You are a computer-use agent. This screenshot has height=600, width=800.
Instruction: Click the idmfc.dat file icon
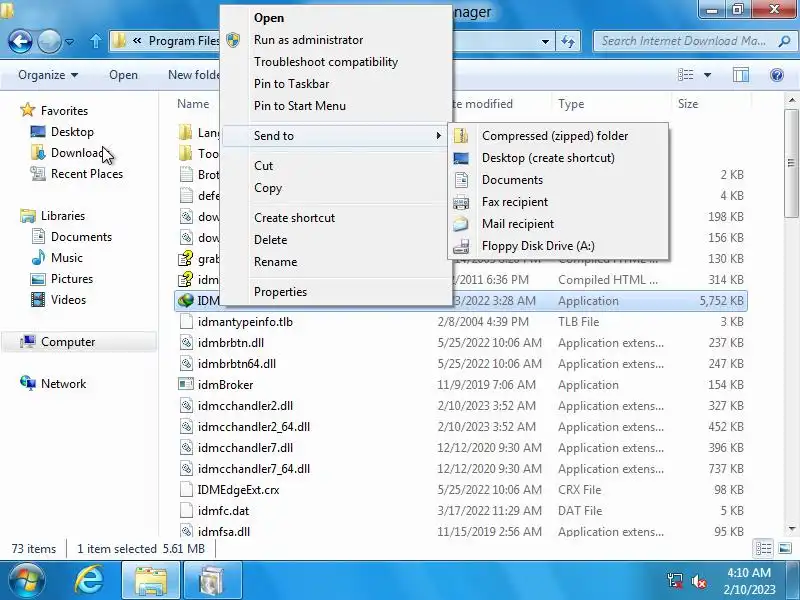[186, 510]
